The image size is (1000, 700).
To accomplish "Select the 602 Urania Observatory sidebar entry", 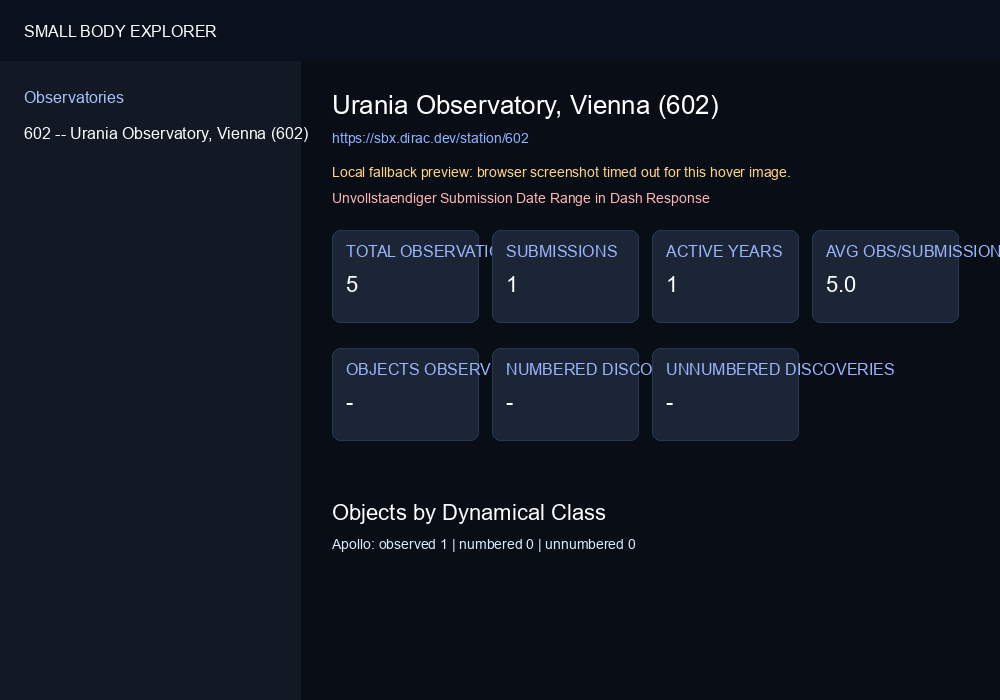I will click(166, 133).
